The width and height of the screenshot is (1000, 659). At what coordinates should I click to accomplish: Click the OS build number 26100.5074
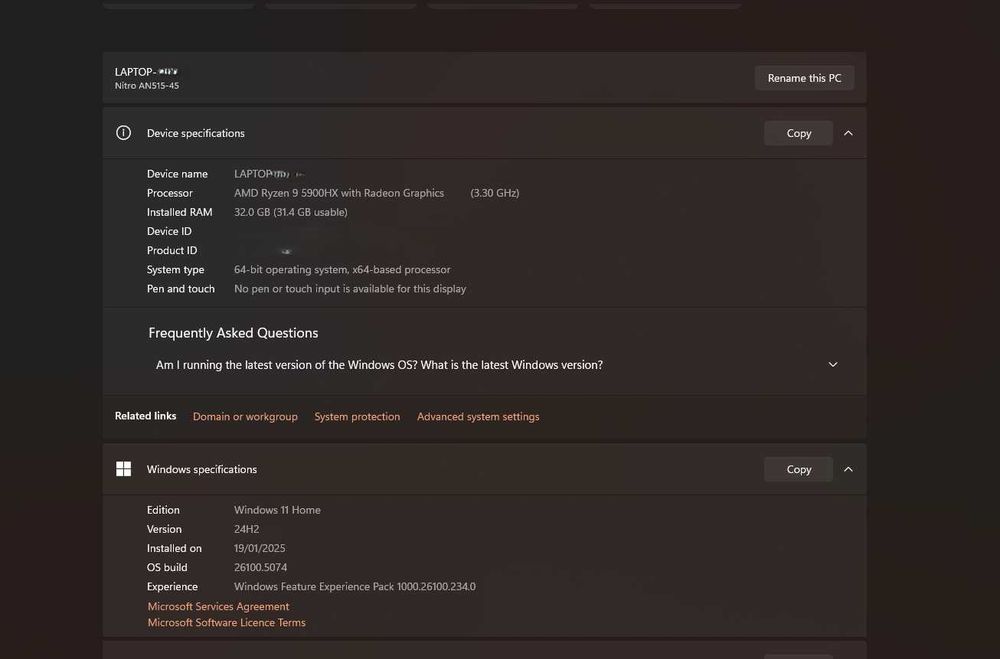(261, 567)
